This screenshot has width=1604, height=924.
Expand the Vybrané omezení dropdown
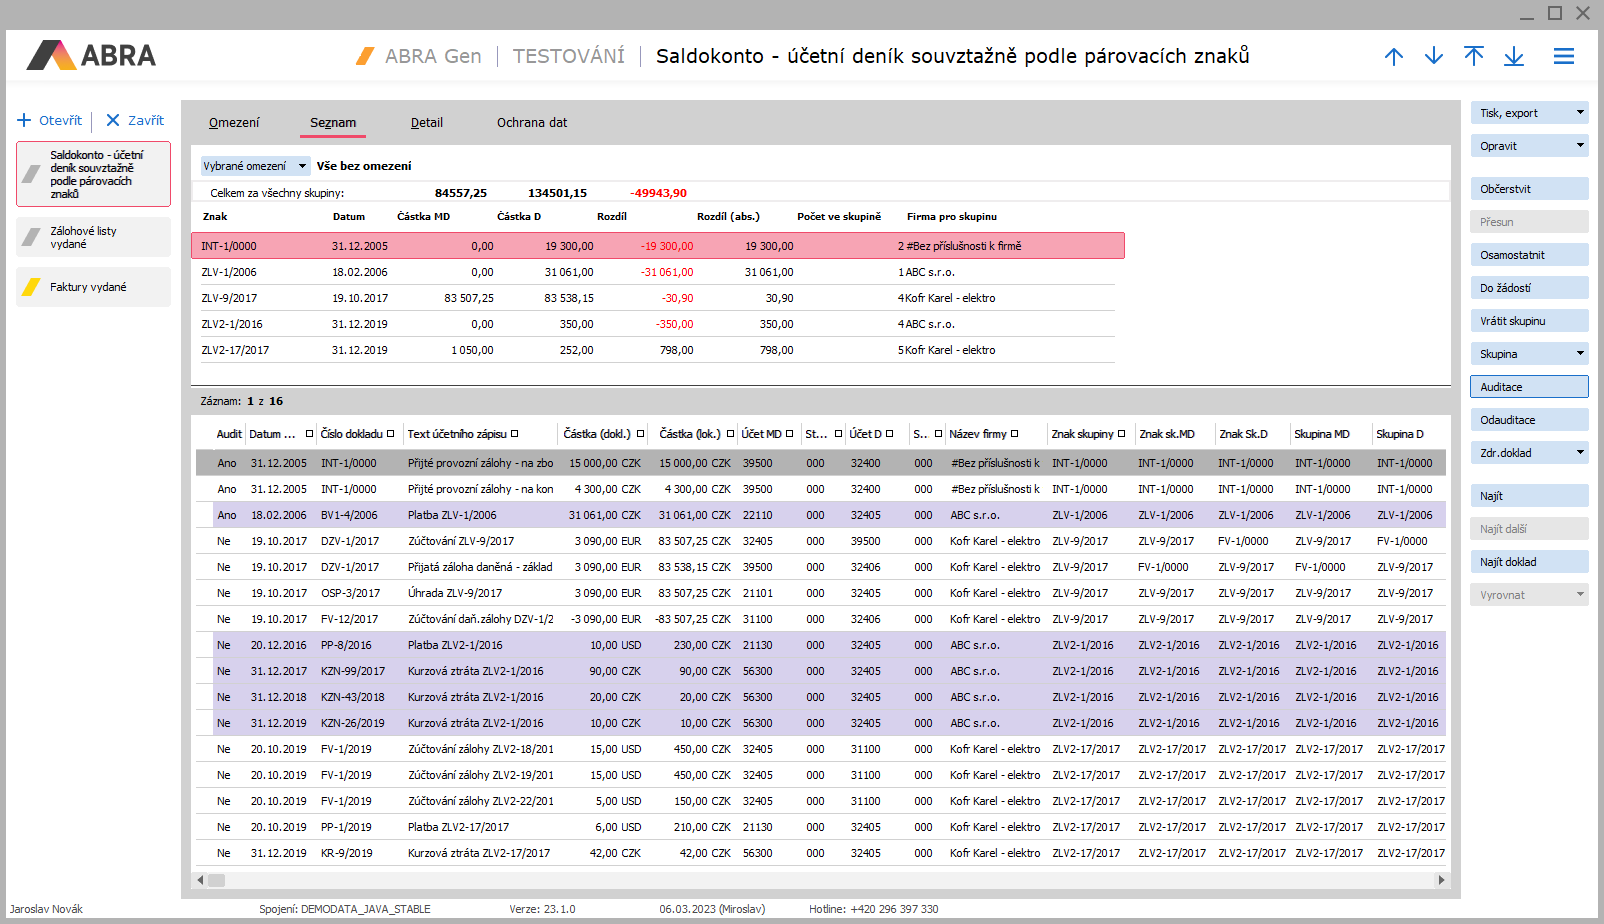(x=302, y=167)
